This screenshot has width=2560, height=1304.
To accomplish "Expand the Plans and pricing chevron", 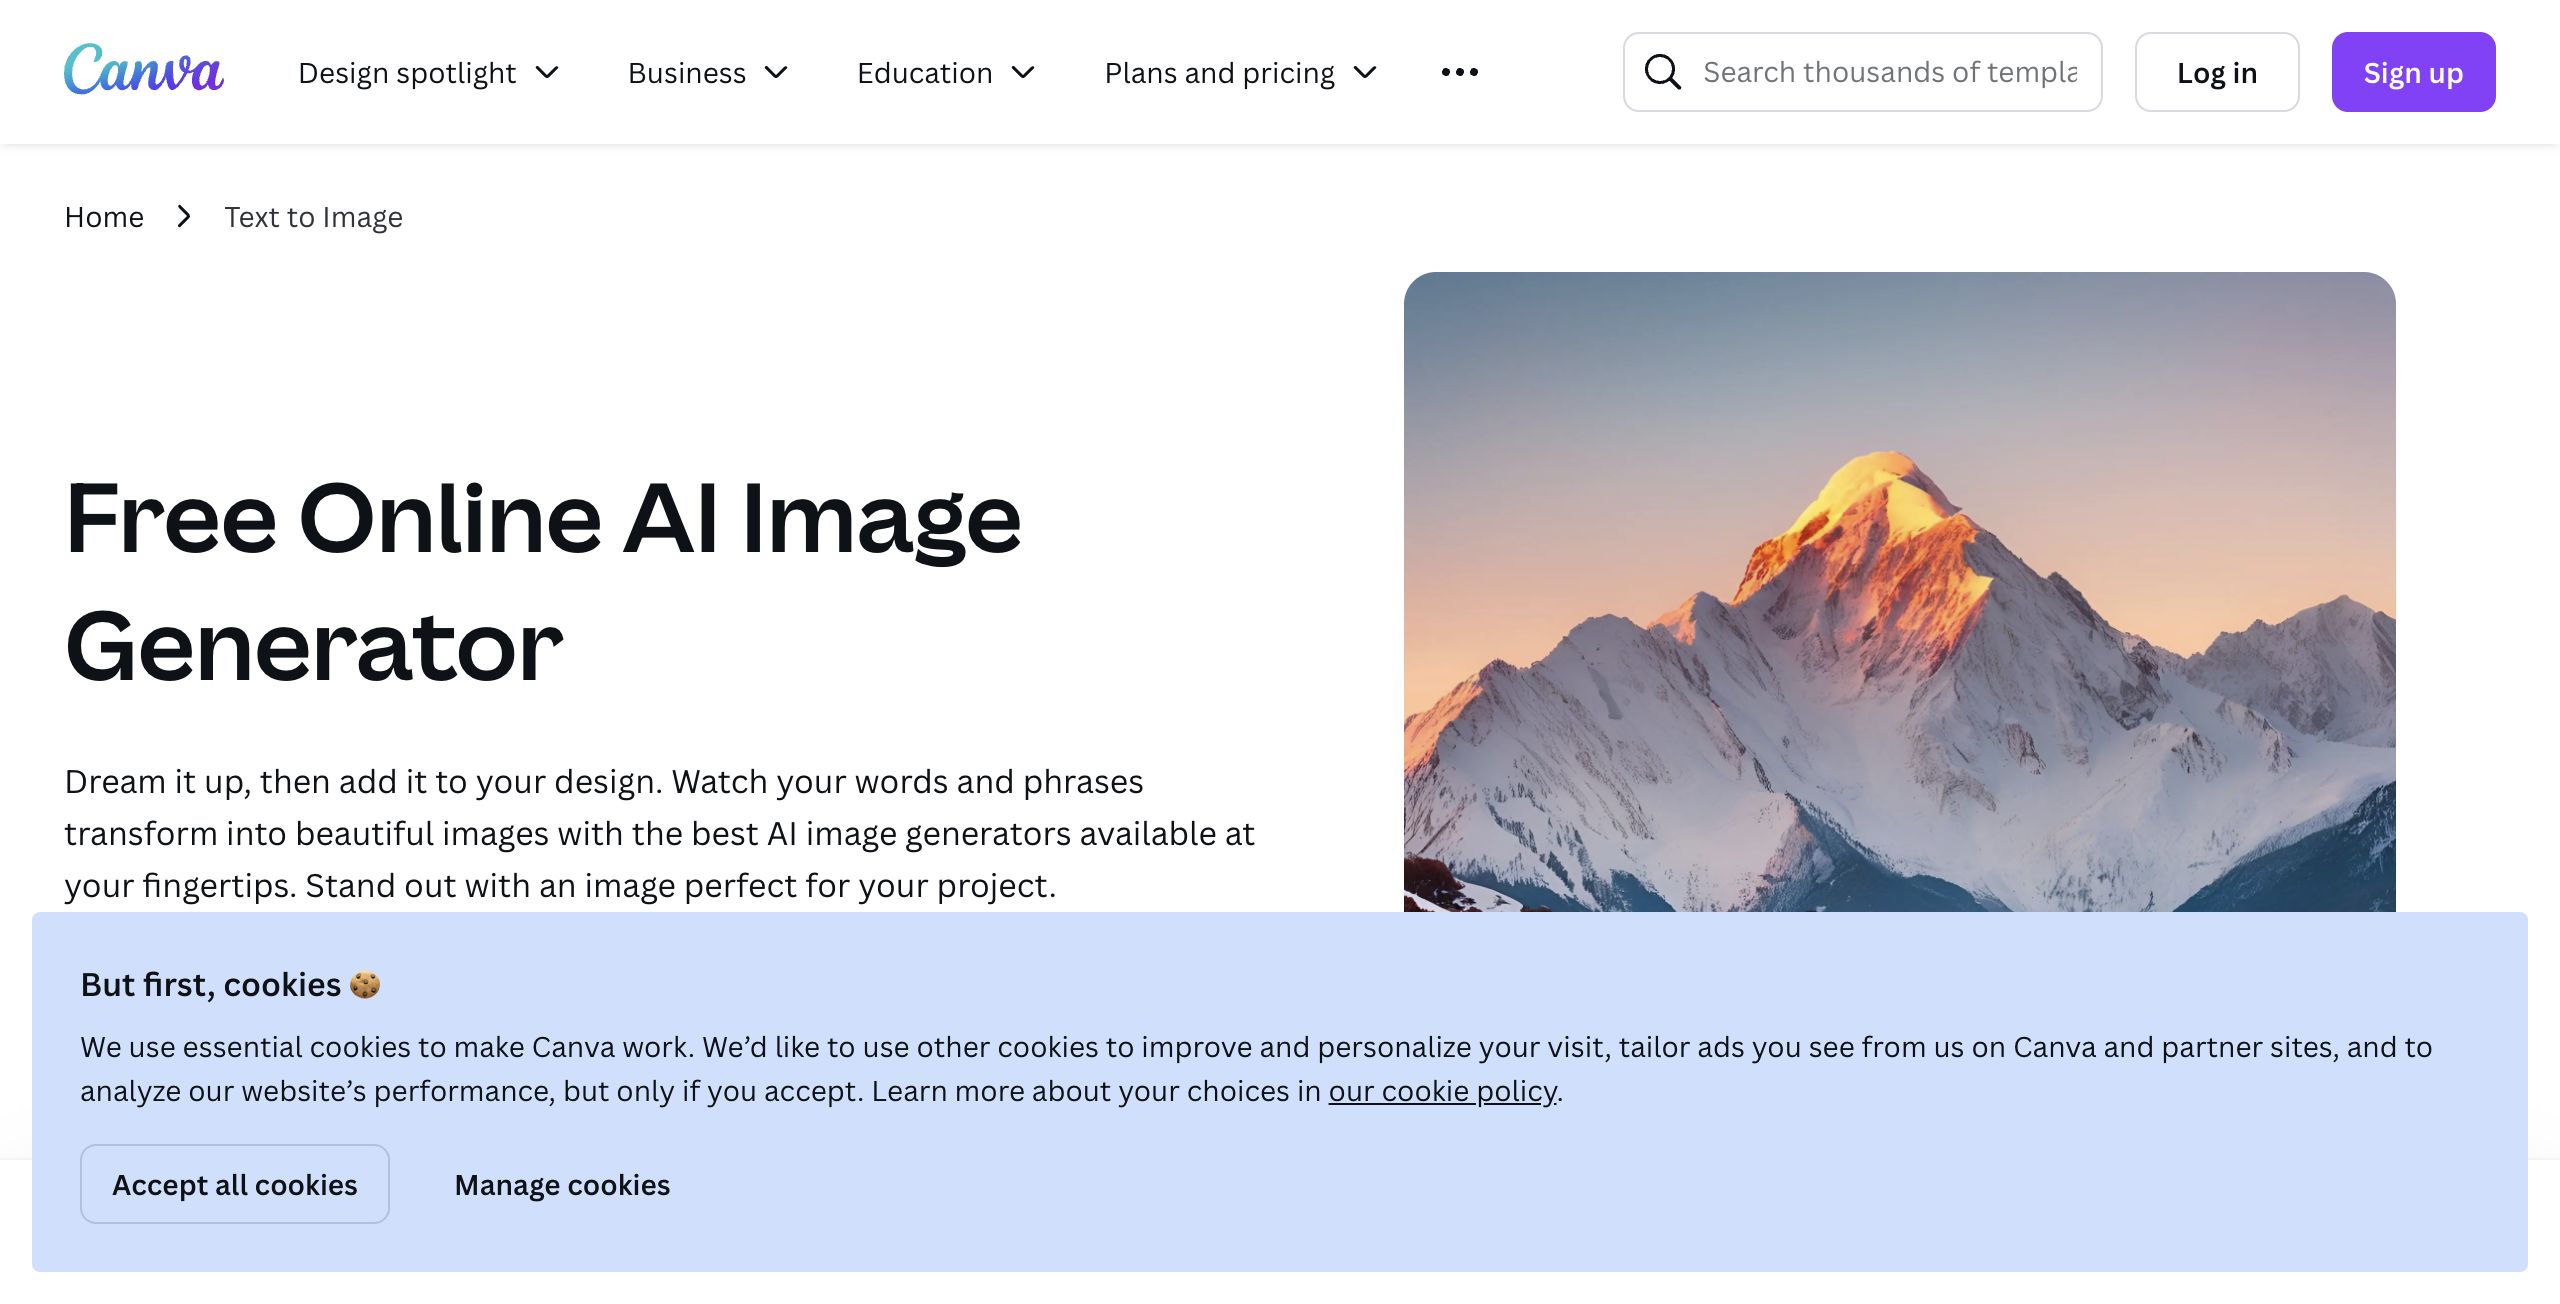I will pyautogui.click(x=1365, y=72).
